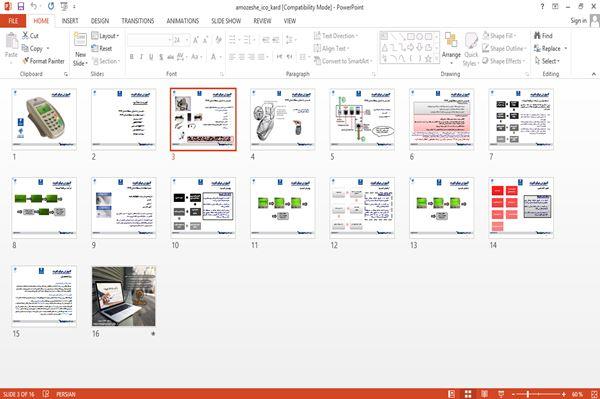Open Change Case options
600x399 pixels.
click(196, 57)
